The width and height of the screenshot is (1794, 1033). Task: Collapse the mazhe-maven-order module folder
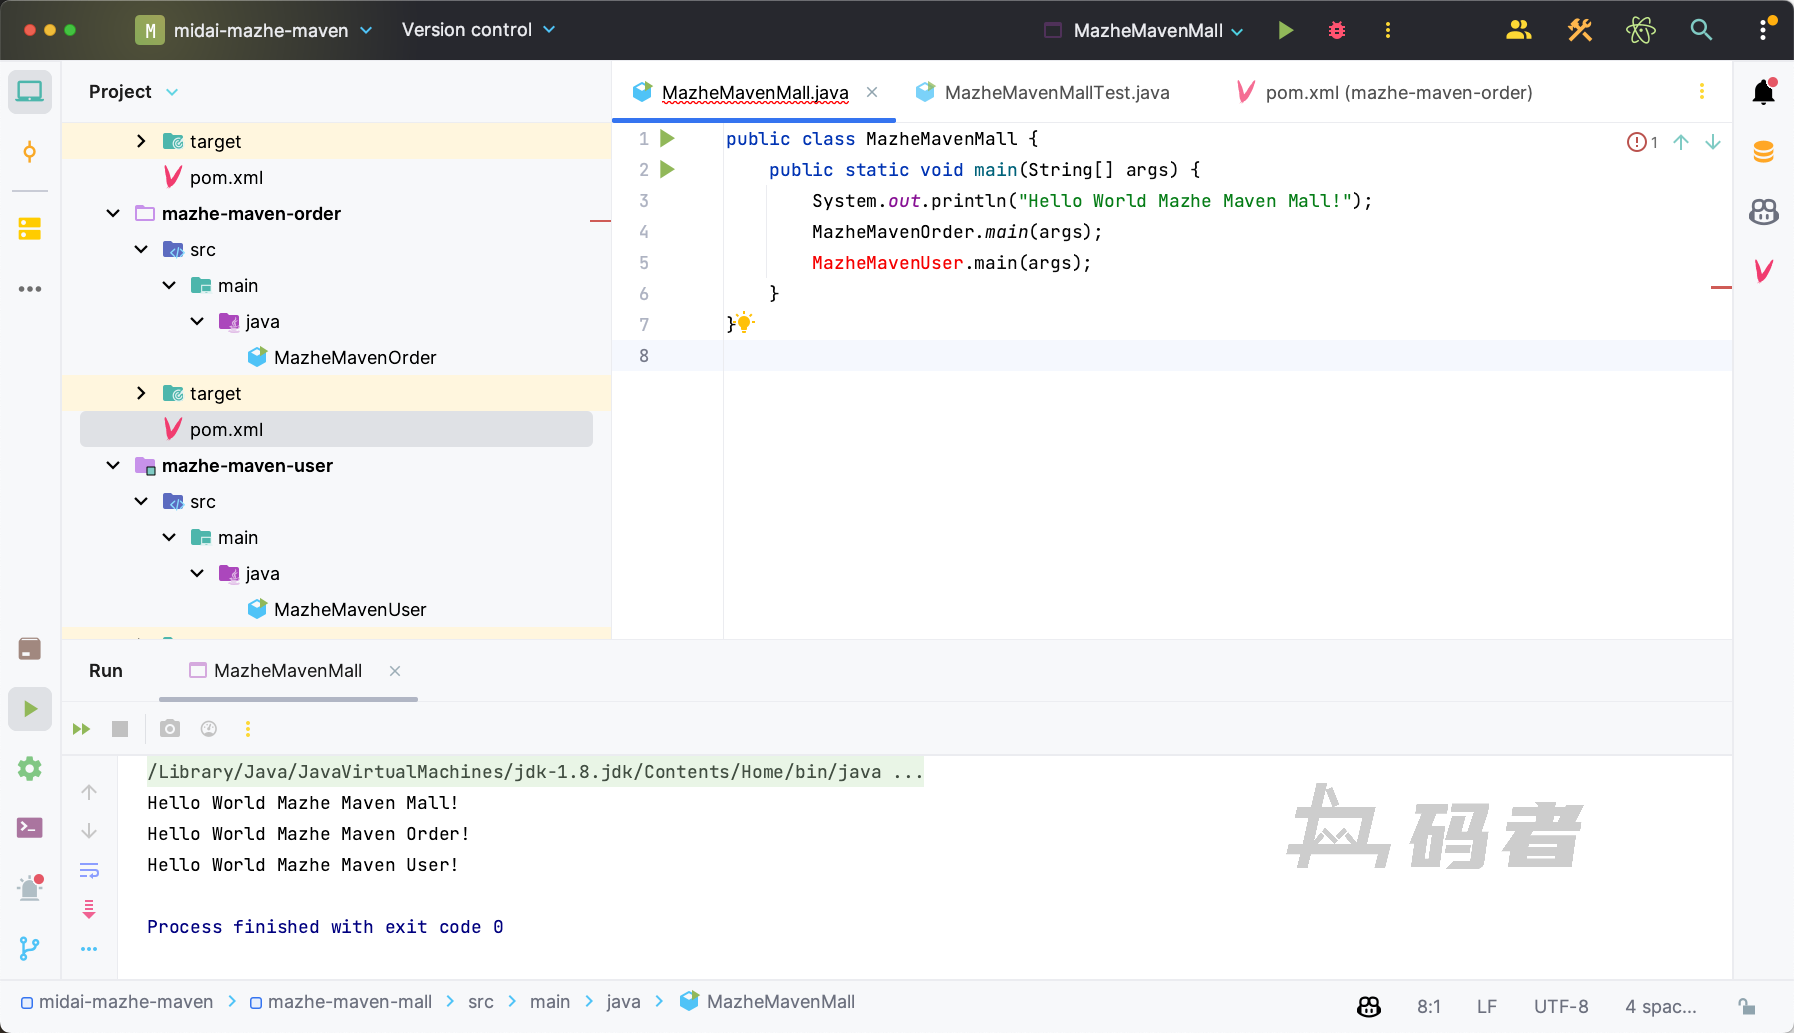[113, 214]
